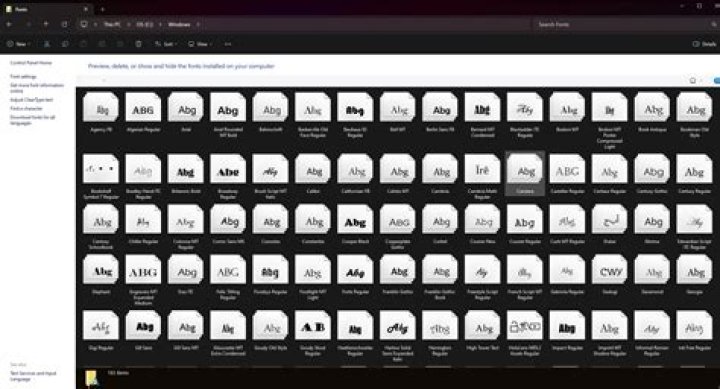The image size is (720, 389).
Task: Open a new tab with plus button
Action: (x=102, y=9)
